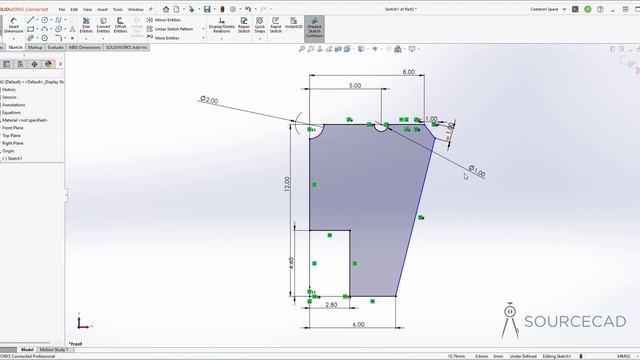Image resolution: width=640 pixels, height=360 pixels.
Task: Click the Zoom to Area icon
Action: [311, 49]
